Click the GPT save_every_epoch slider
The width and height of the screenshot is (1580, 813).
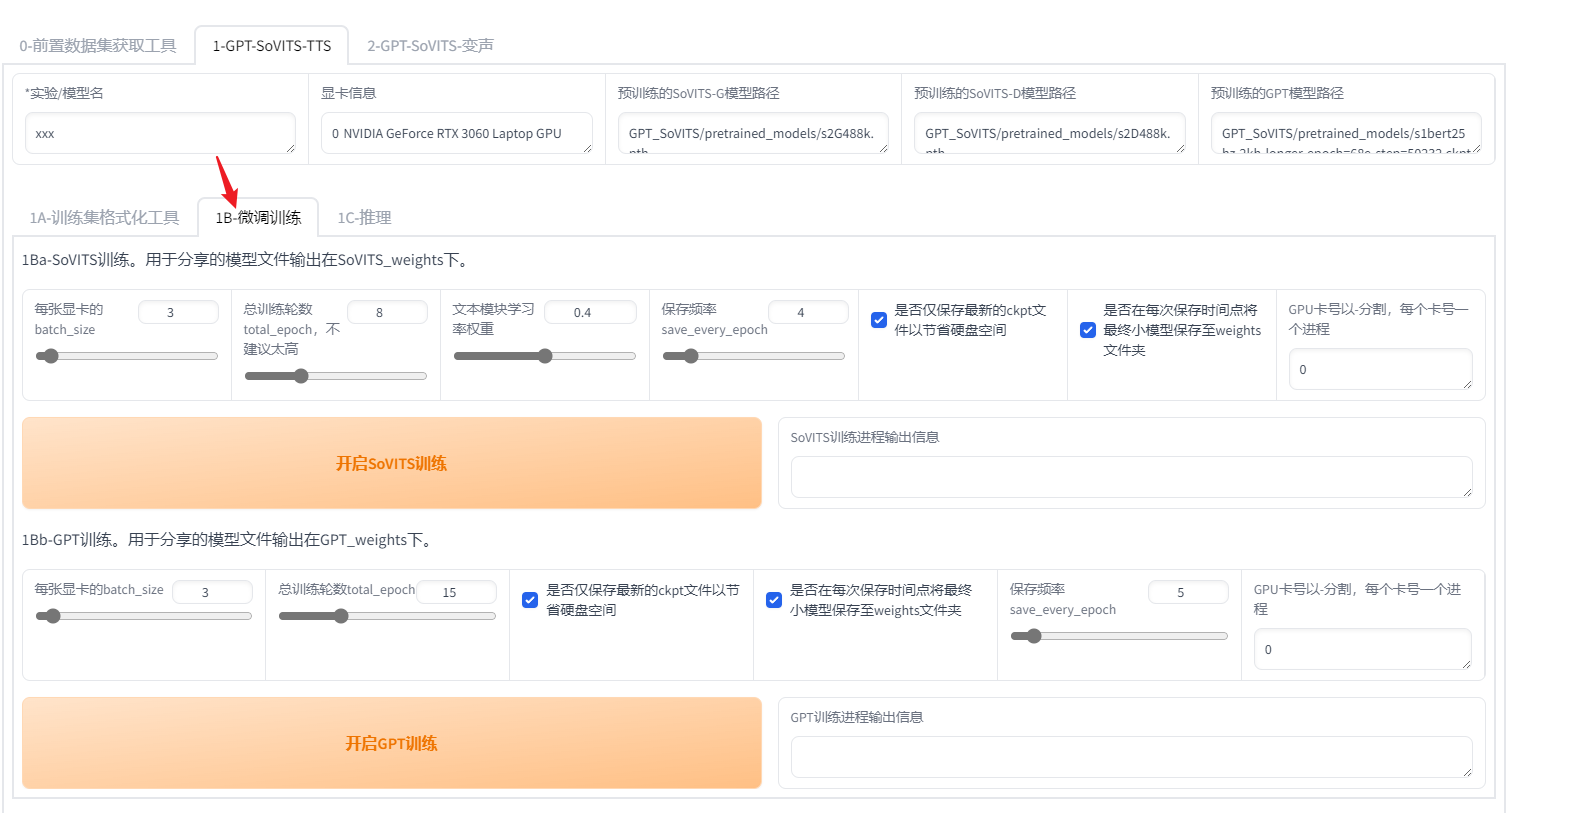[x=1118, y=636]
